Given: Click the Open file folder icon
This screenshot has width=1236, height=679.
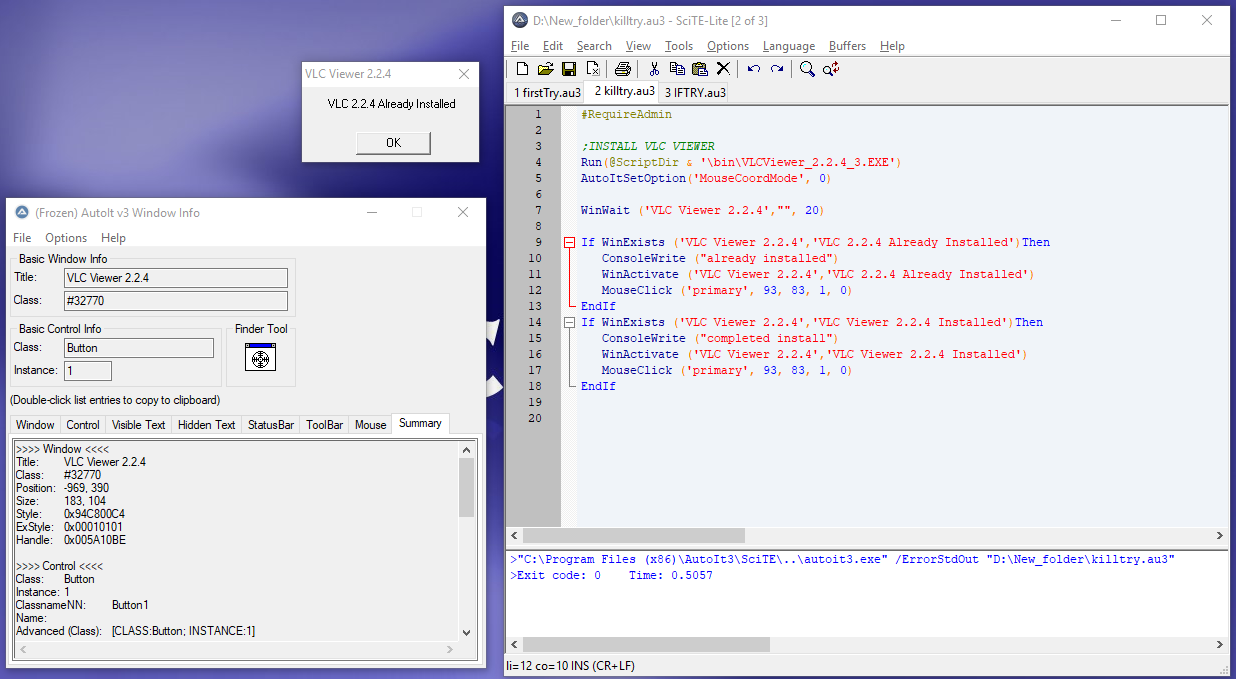Looking at the screenshot, I should tap(545, 69).
